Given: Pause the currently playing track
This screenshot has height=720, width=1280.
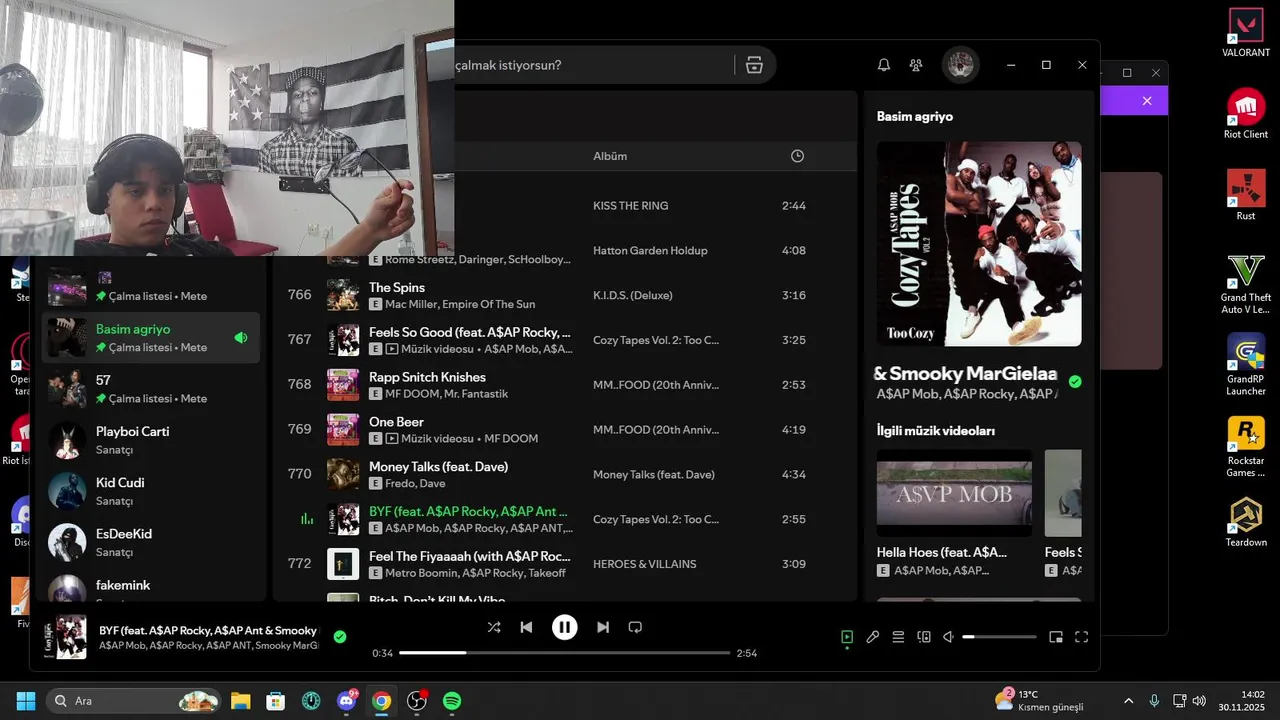Looking at the screenshot, I should pyautogui.click(x=564, y=627).
